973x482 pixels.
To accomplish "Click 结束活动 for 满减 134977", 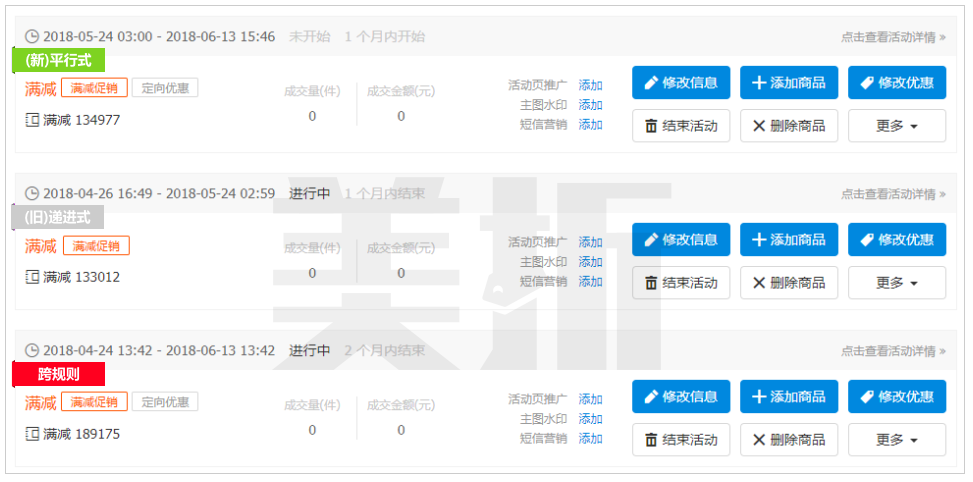I will coord(681,126).
